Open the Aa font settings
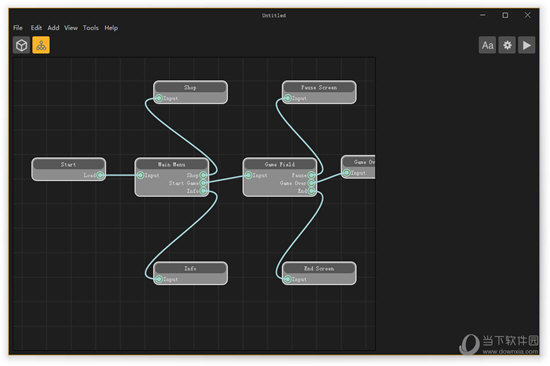The height and width of the screenshot is (366, 550). [488, 45]
